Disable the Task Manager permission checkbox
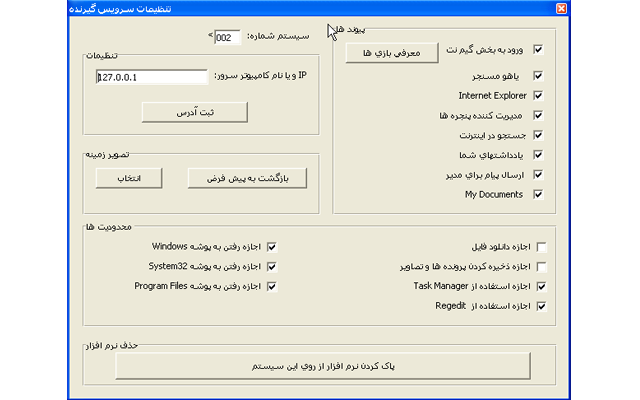640x400 pixels. tap(541, 287)
